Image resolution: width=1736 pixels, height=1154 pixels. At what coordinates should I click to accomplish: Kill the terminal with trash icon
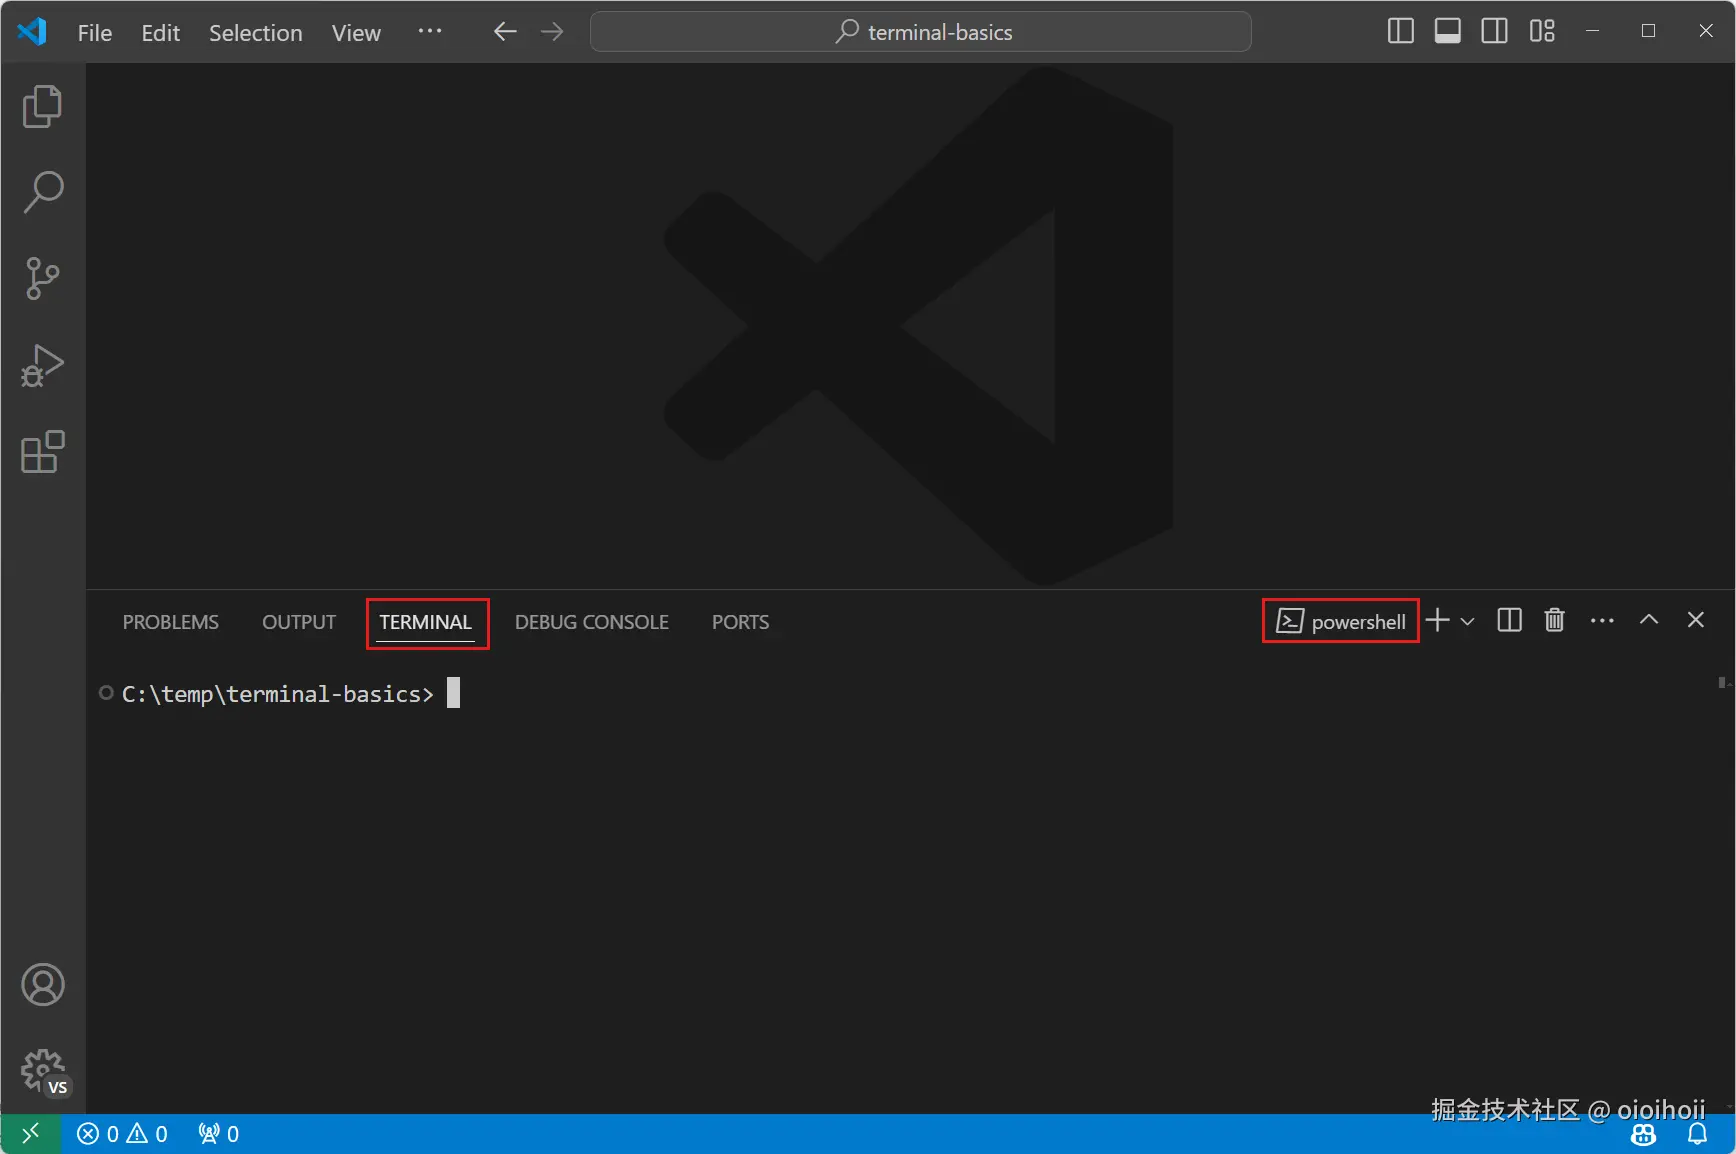[1555, 620]
